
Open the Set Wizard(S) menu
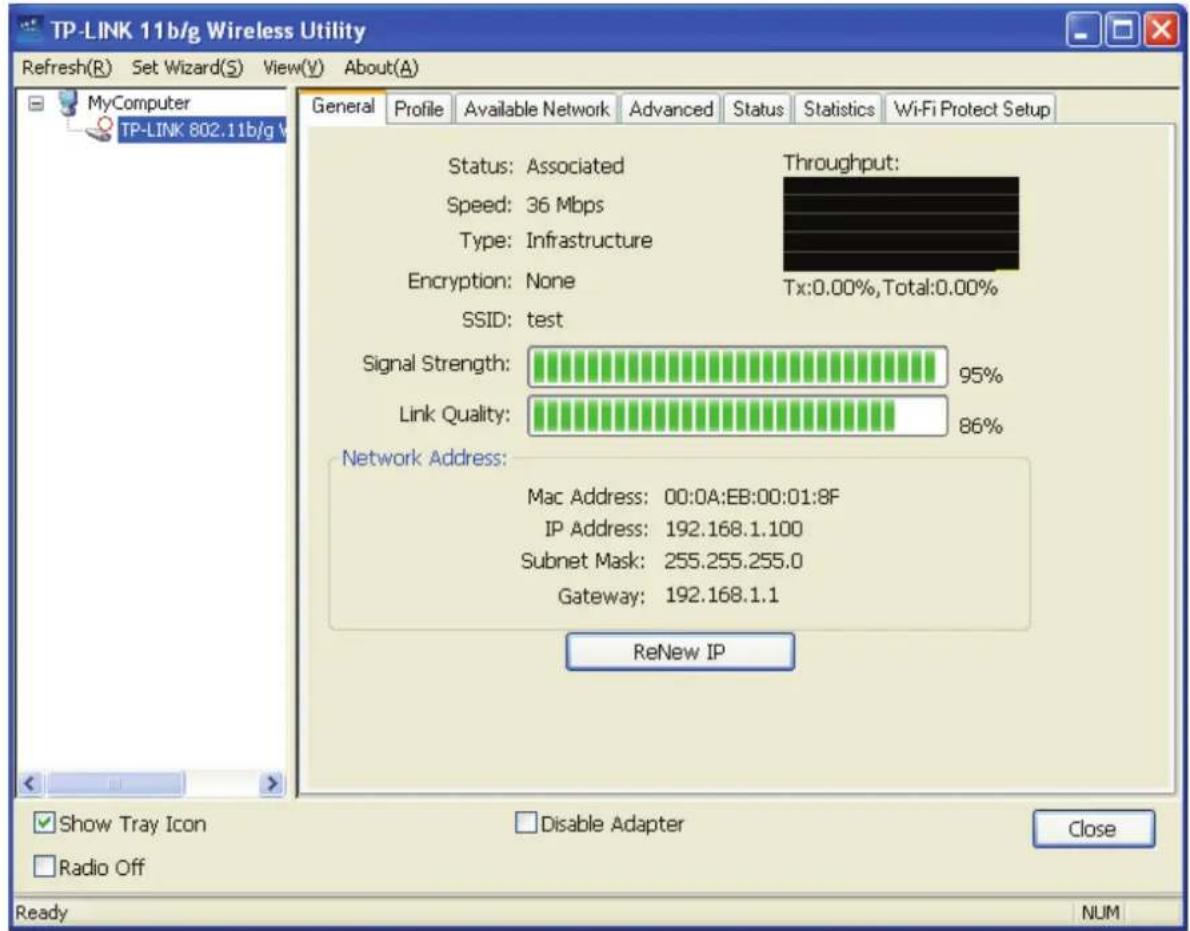click(x=187, y=68)
